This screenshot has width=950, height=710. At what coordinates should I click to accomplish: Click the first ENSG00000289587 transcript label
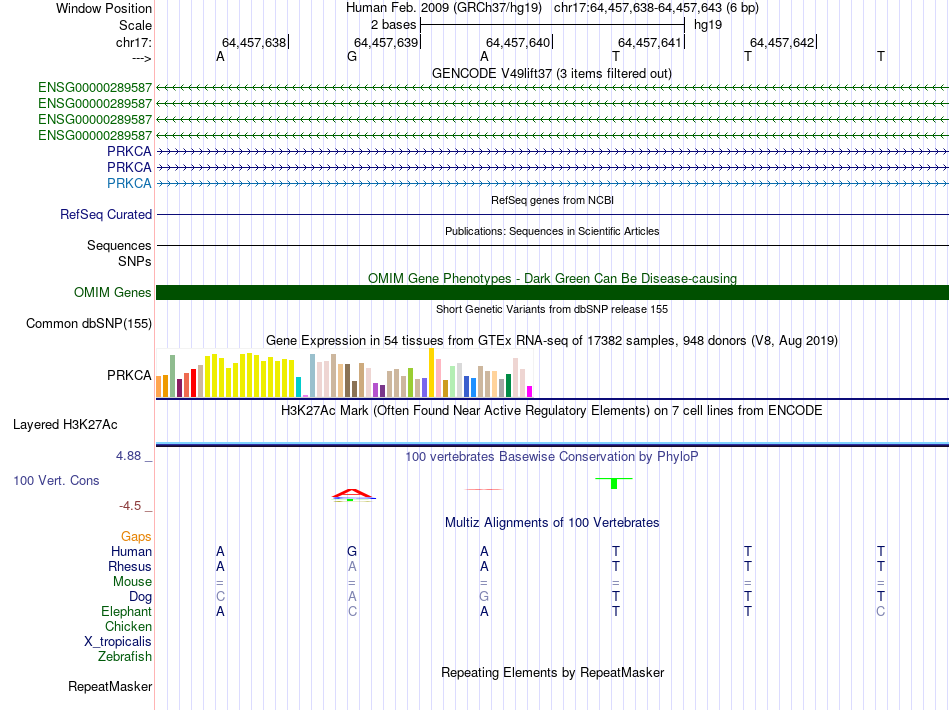point(95,88)
